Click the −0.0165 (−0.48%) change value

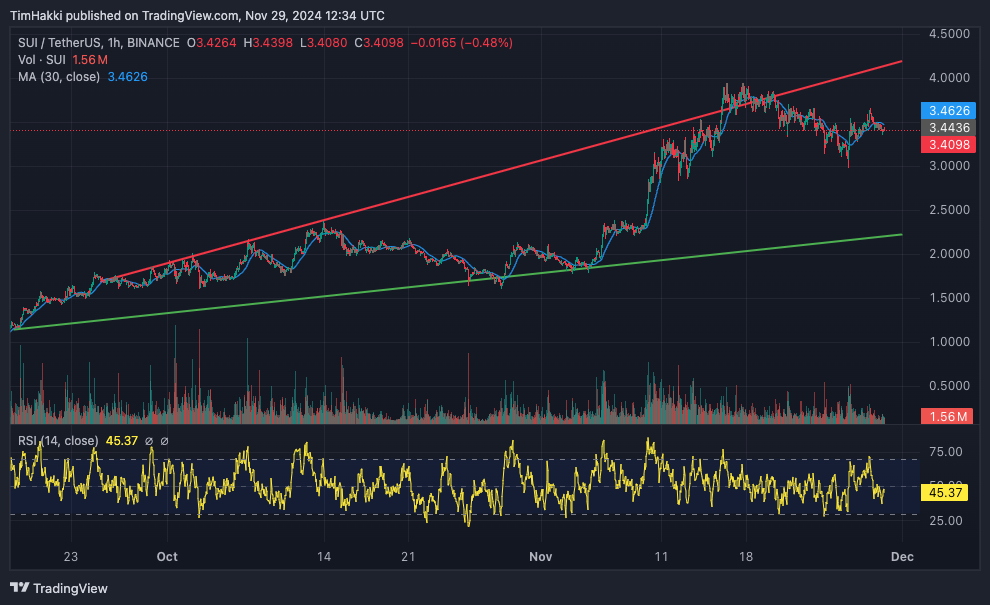(x=464, y=43)
